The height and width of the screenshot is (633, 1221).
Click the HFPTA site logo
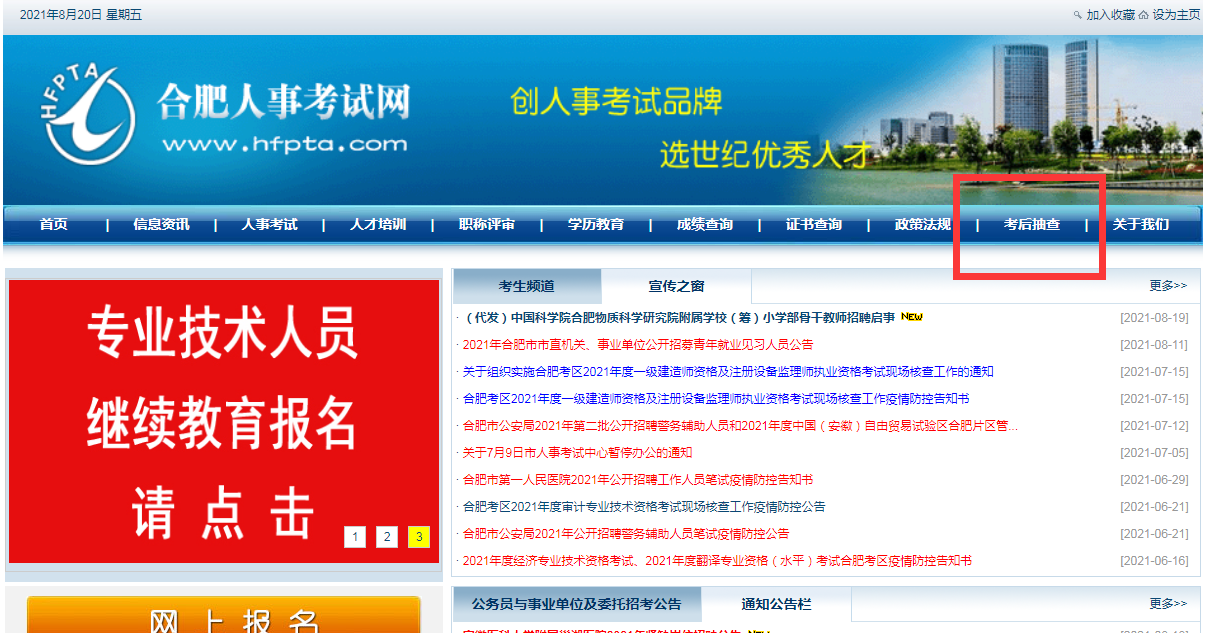[88, 114]
